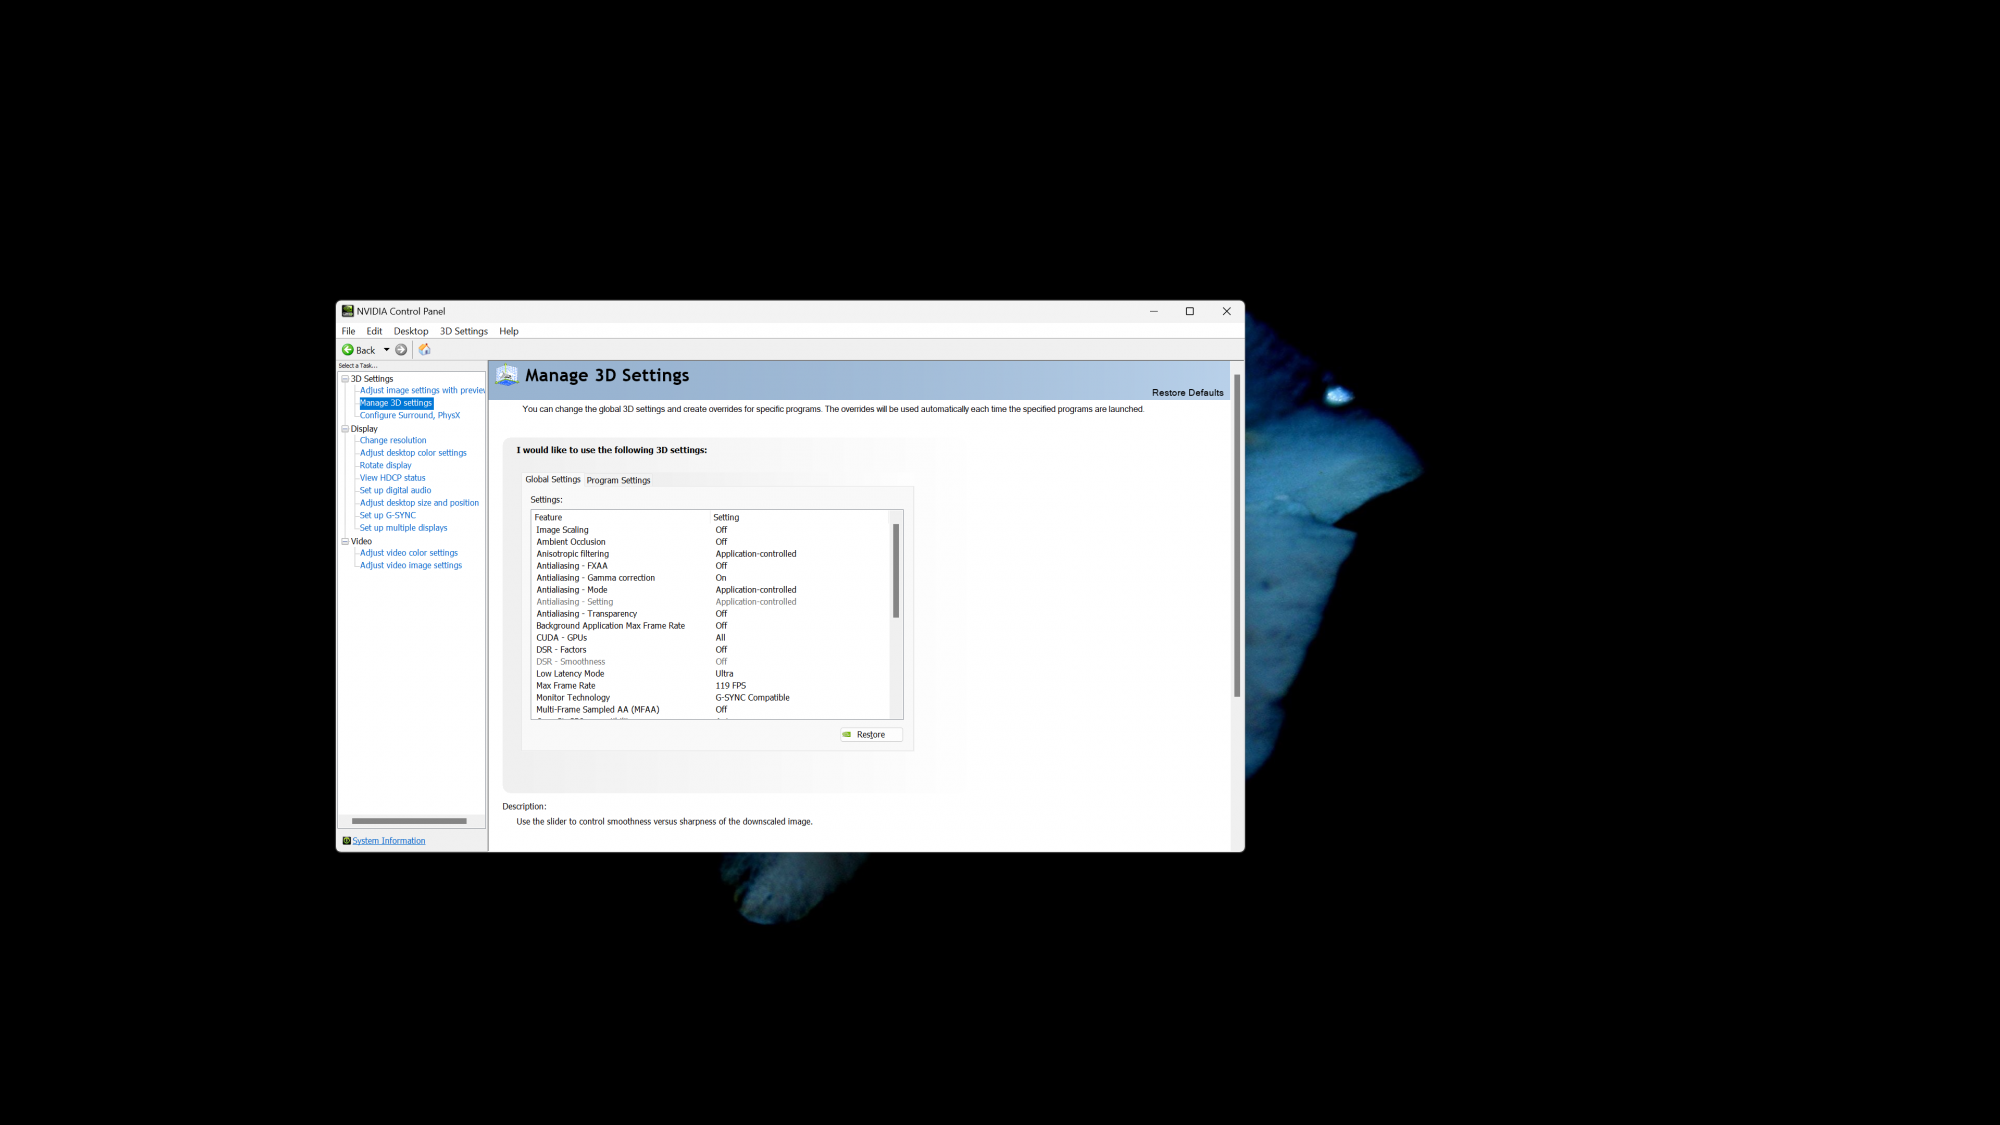The width and height of the screenshot is (2000, 1125).
Task: Click the System Information icon
Action: coord(346,841)
